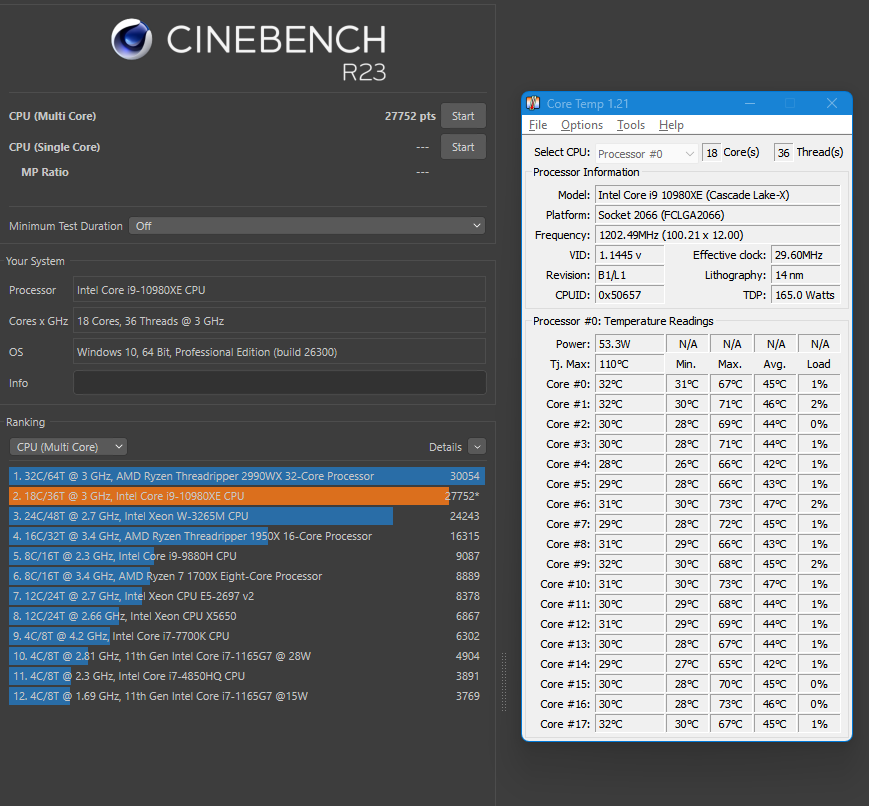Open the Select CPU Processor #0 dropdown

646,154
